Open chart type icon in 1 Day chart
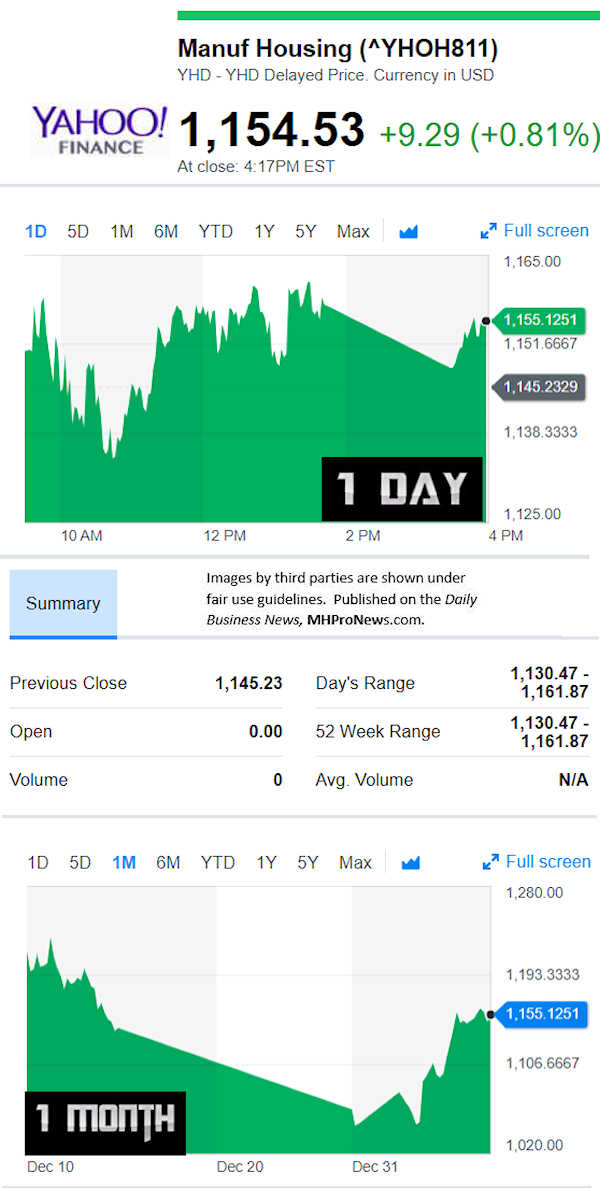 tap(408, 232)
